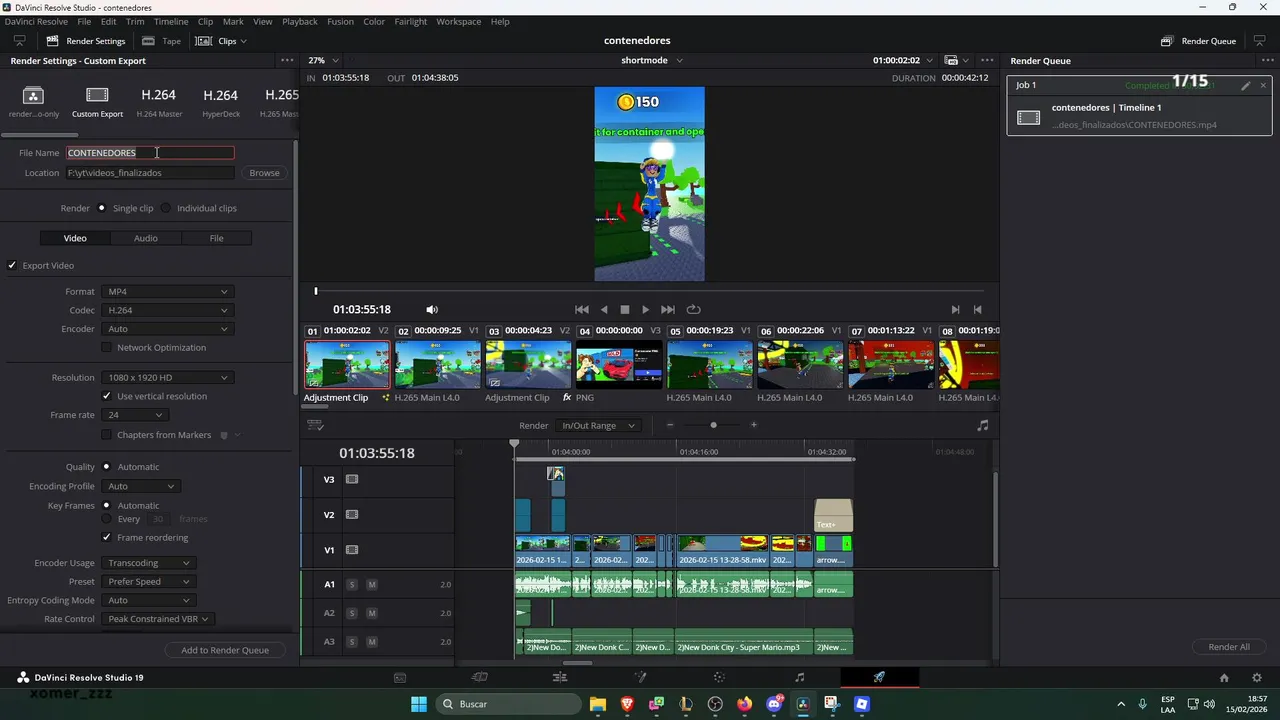Uncheck Use vertical resolution
This screenshot has height=720, width=1280.
click(x=107, y=396)
